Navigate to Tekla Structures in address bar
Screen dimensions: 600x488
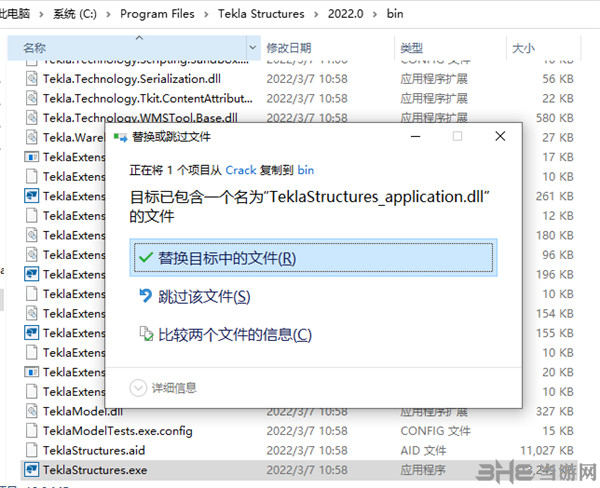(261, 14)
